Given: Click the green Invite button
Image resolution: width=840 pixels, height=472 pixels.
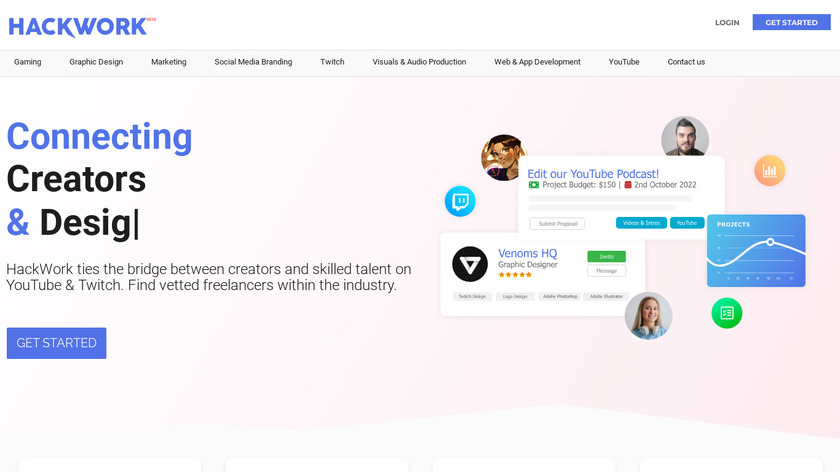Looking at the screenshot, I should pyautogui.click(x=606, y=257).
